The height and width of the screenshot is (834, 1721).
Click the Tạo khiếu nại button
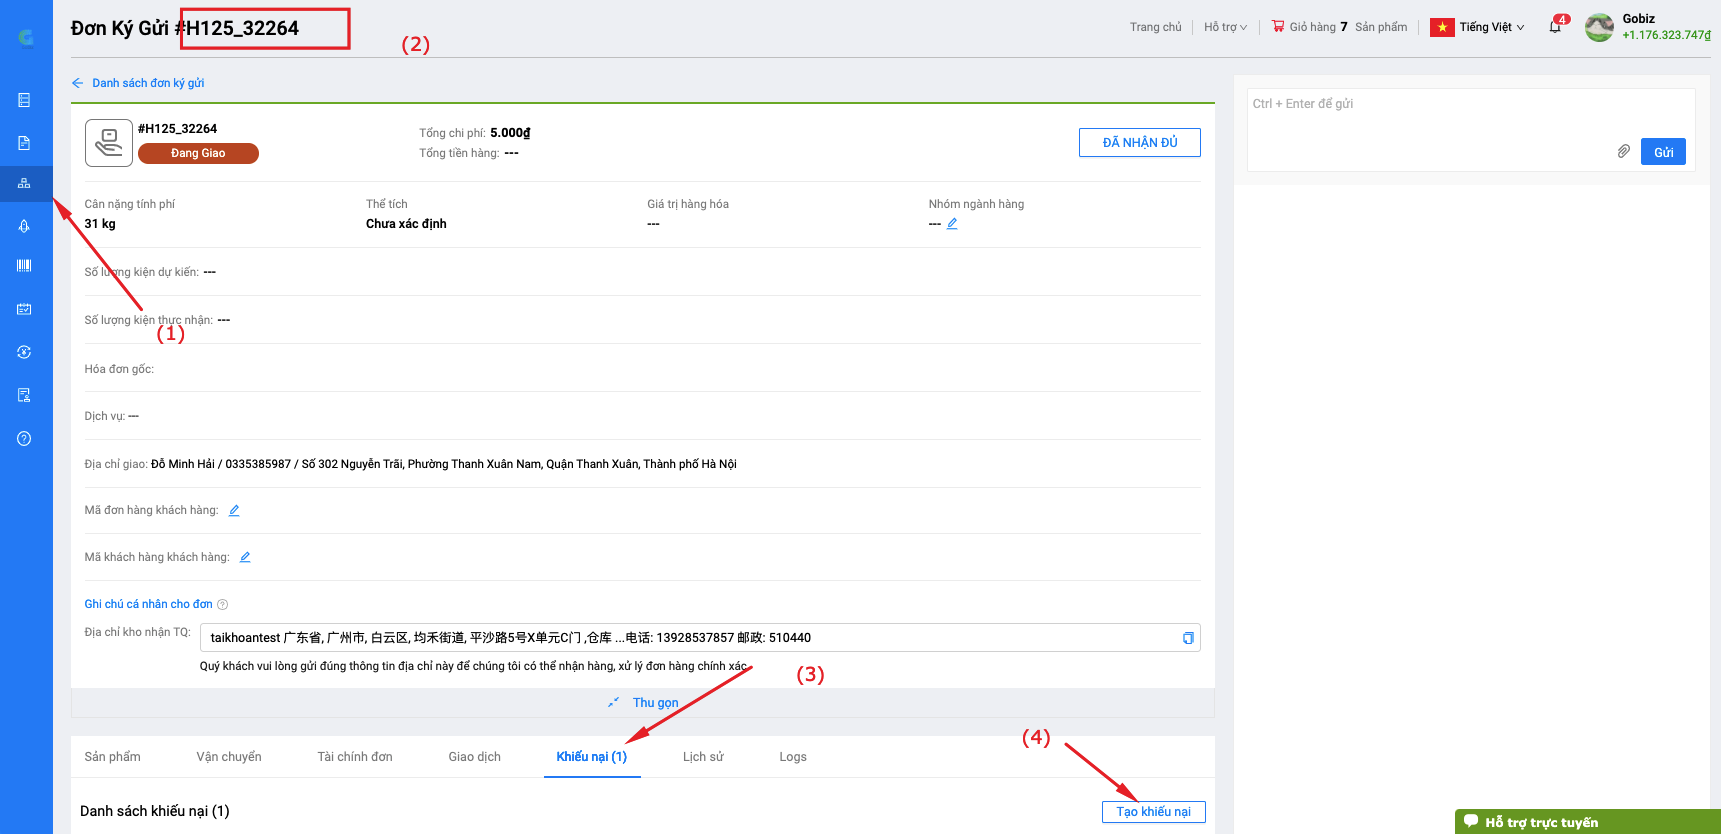(x=1153, y=812)
